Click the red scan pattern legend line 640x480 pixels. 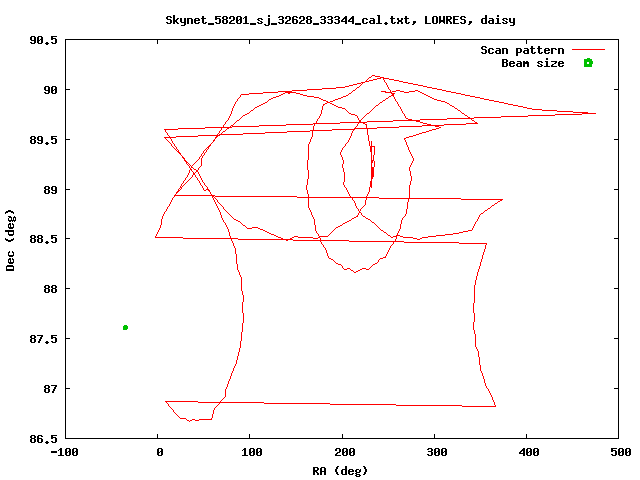click(x=588, y=49)
